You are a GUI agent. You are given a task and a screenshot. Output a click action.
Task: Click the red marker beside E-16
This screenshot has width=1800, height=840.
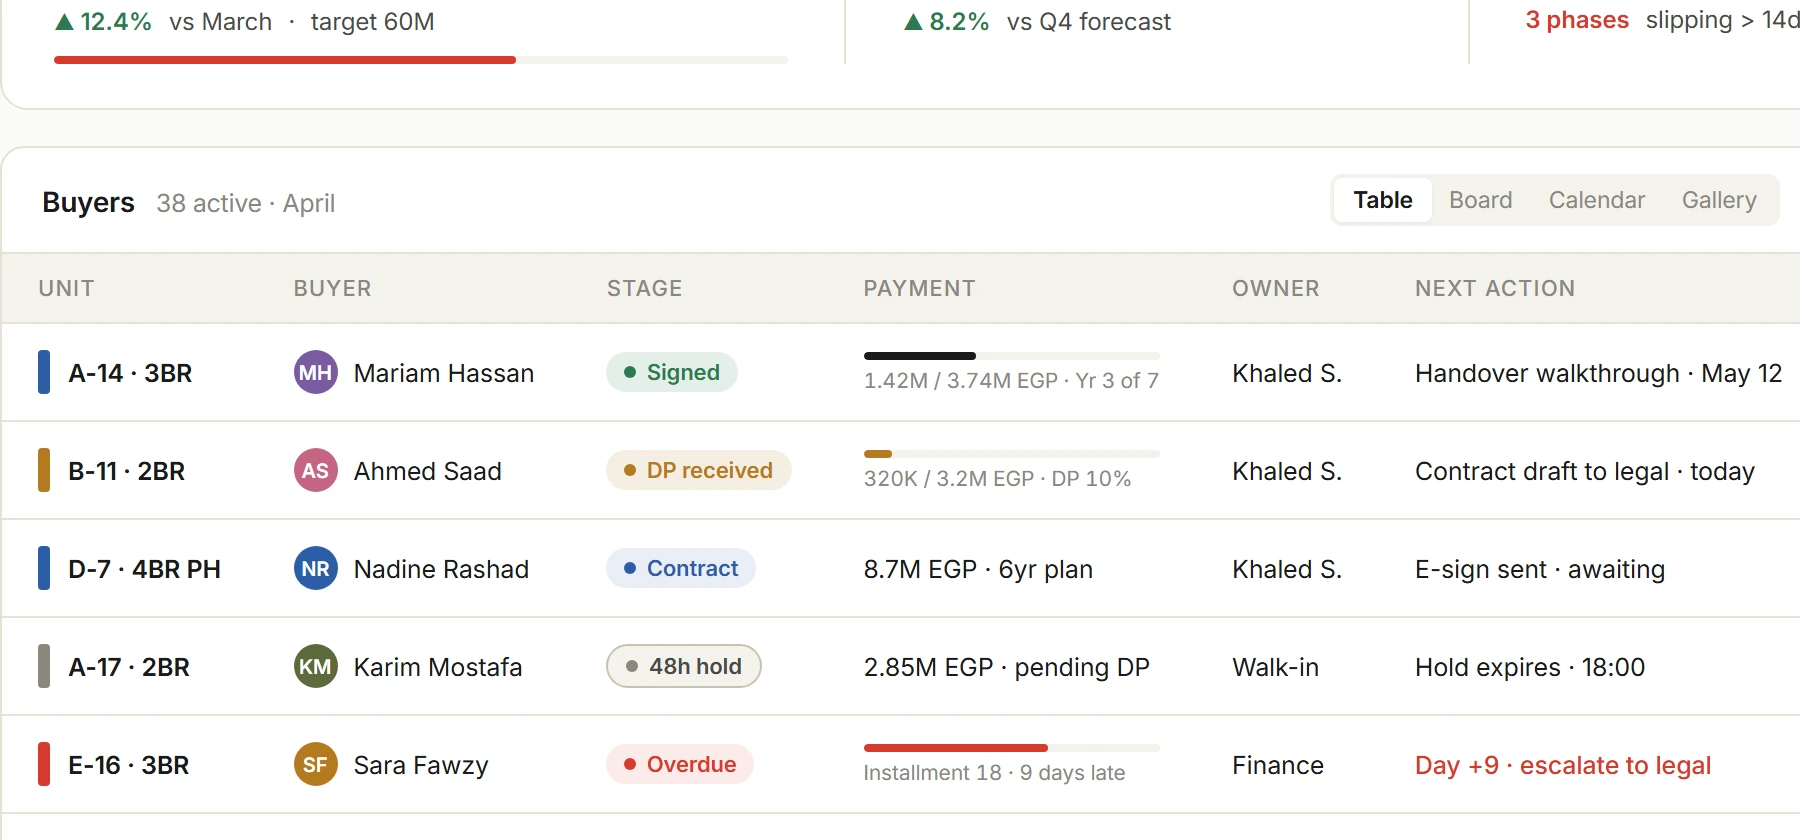[44, 764]
